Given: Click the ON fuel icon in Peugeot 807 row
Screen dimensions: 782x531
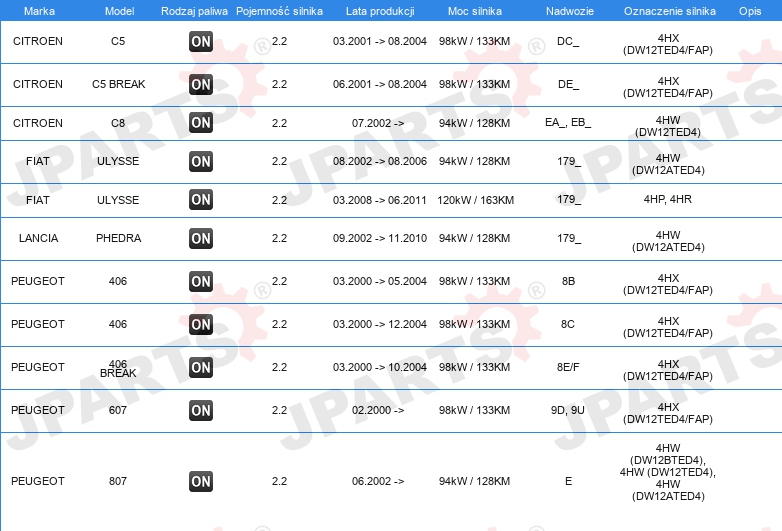Looking at the screenshot, I should (201, 481).
